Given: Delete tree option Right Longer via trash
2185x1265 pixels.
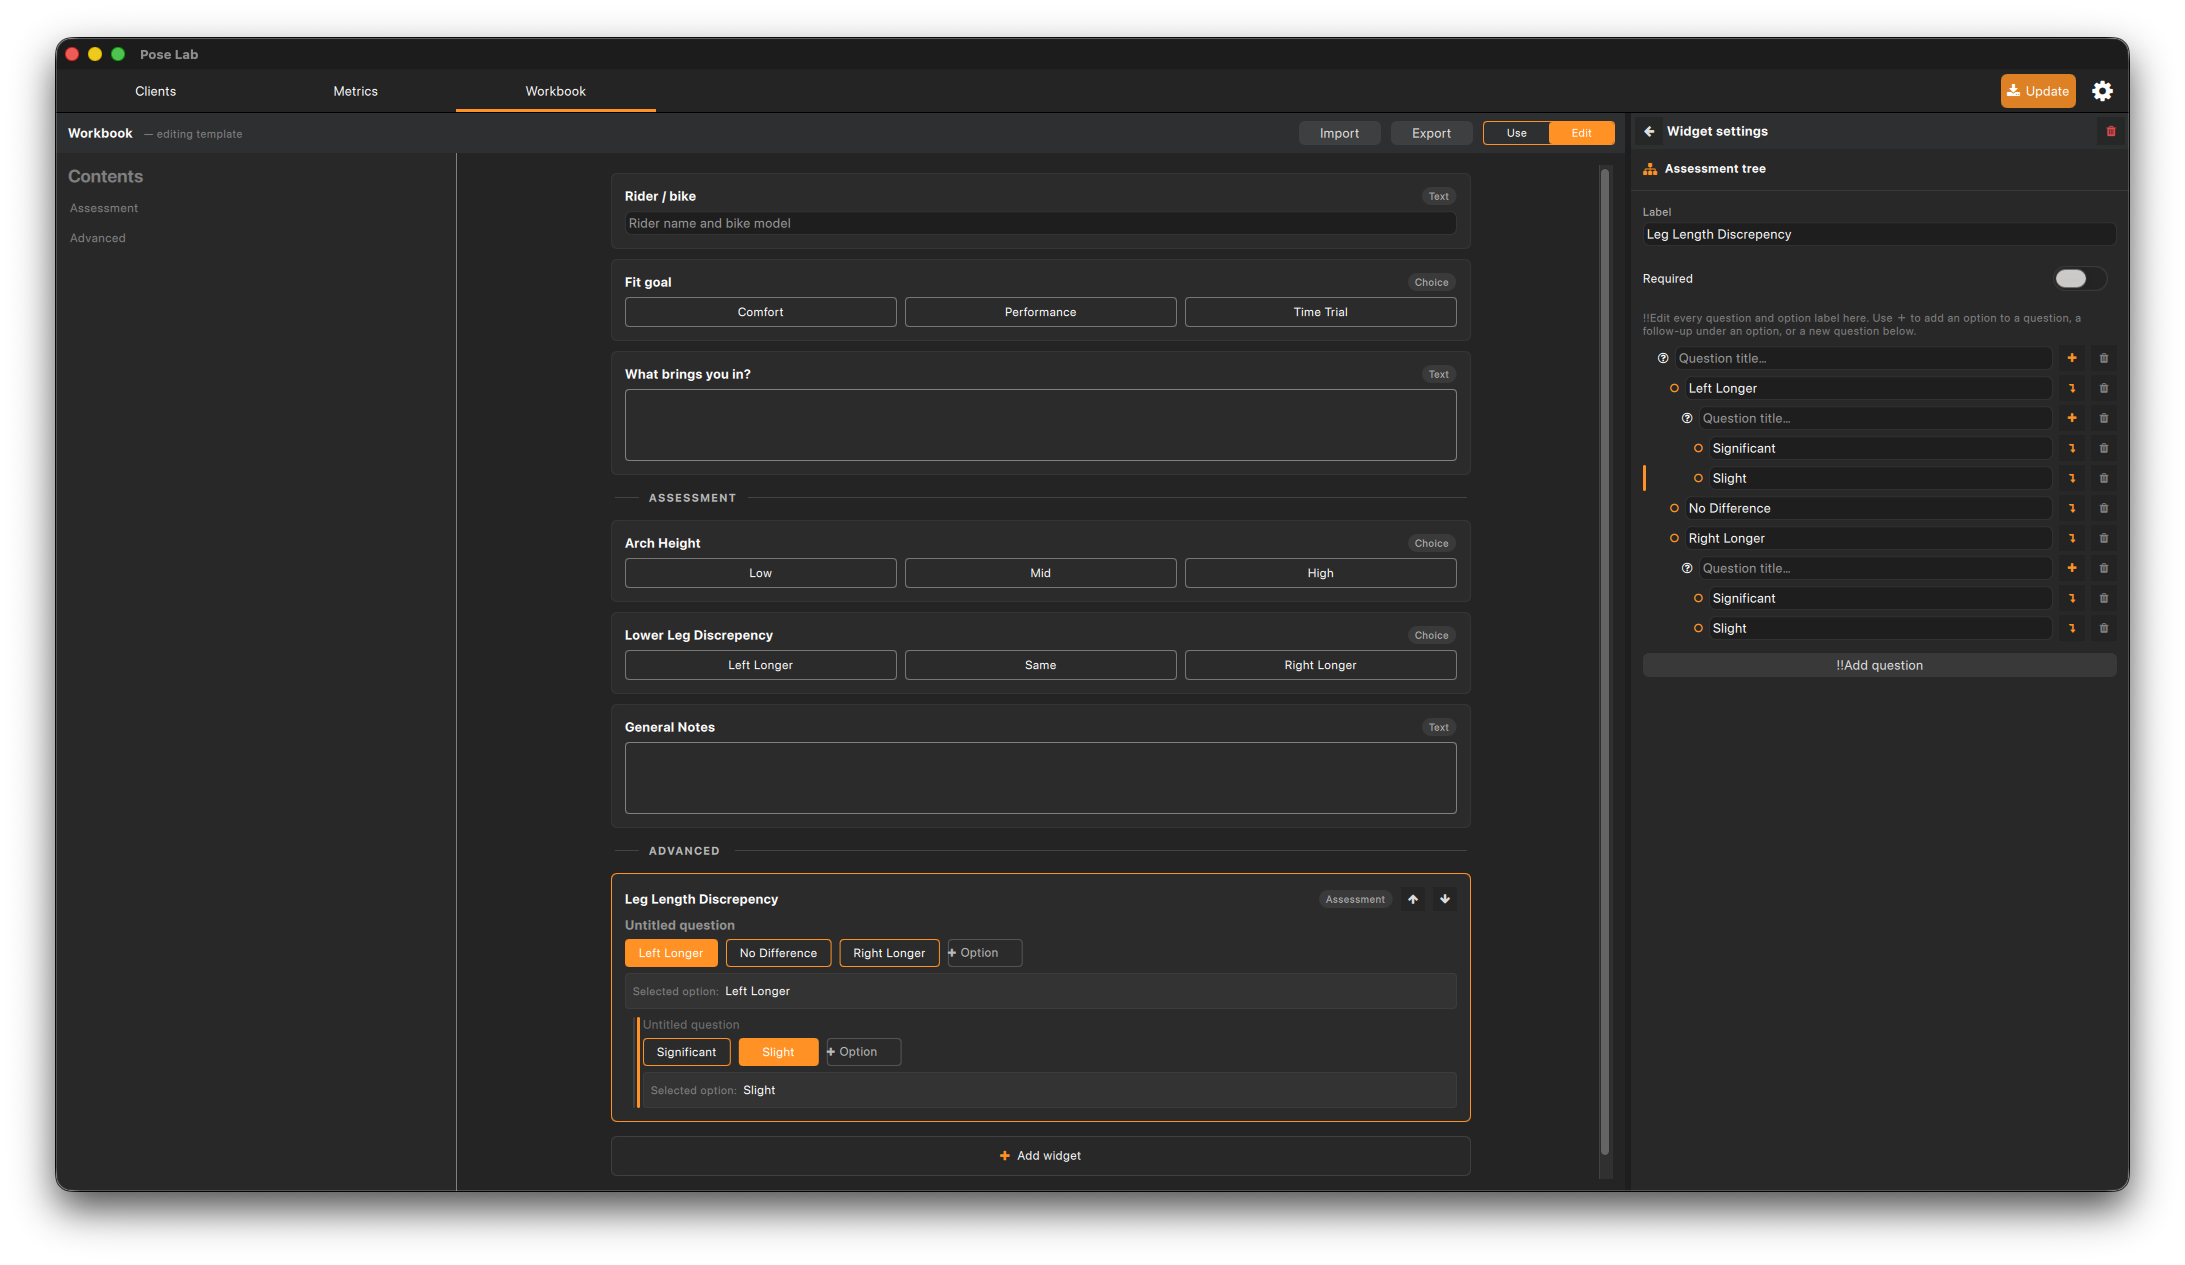Looking at the screenshot, I should coord(2104,538).
